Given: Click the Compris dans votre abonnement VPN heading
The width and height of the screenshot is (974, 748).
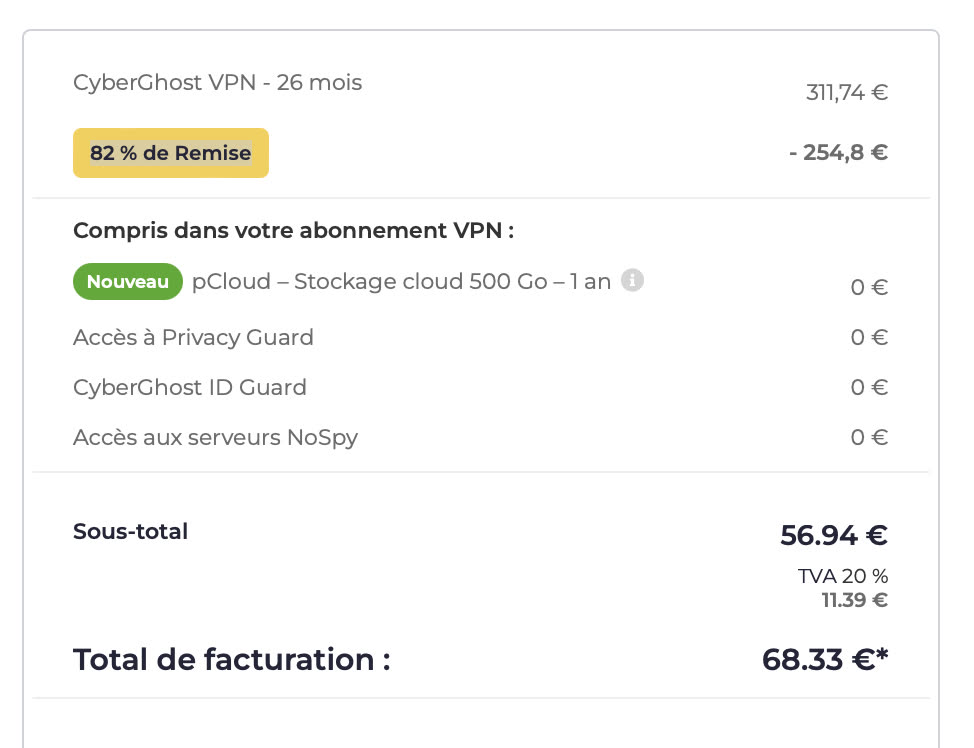Looking at the screenshot, I should (293, 230).
